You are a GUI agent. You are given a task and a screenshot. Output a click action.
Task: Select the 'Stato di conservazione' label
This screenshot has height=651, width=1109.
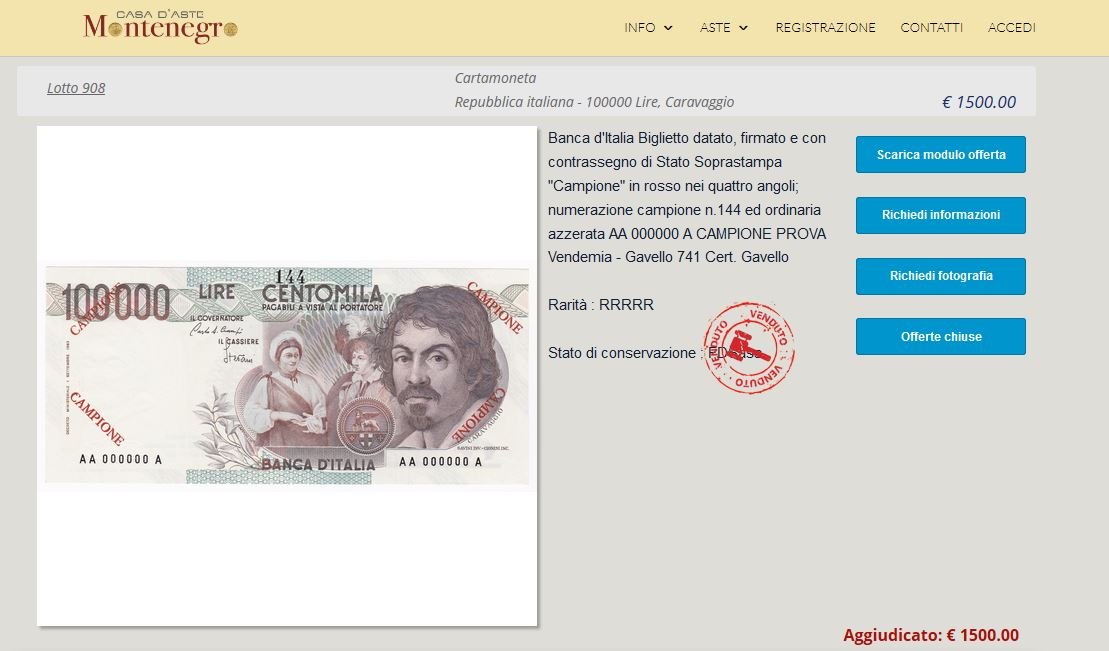622,352
